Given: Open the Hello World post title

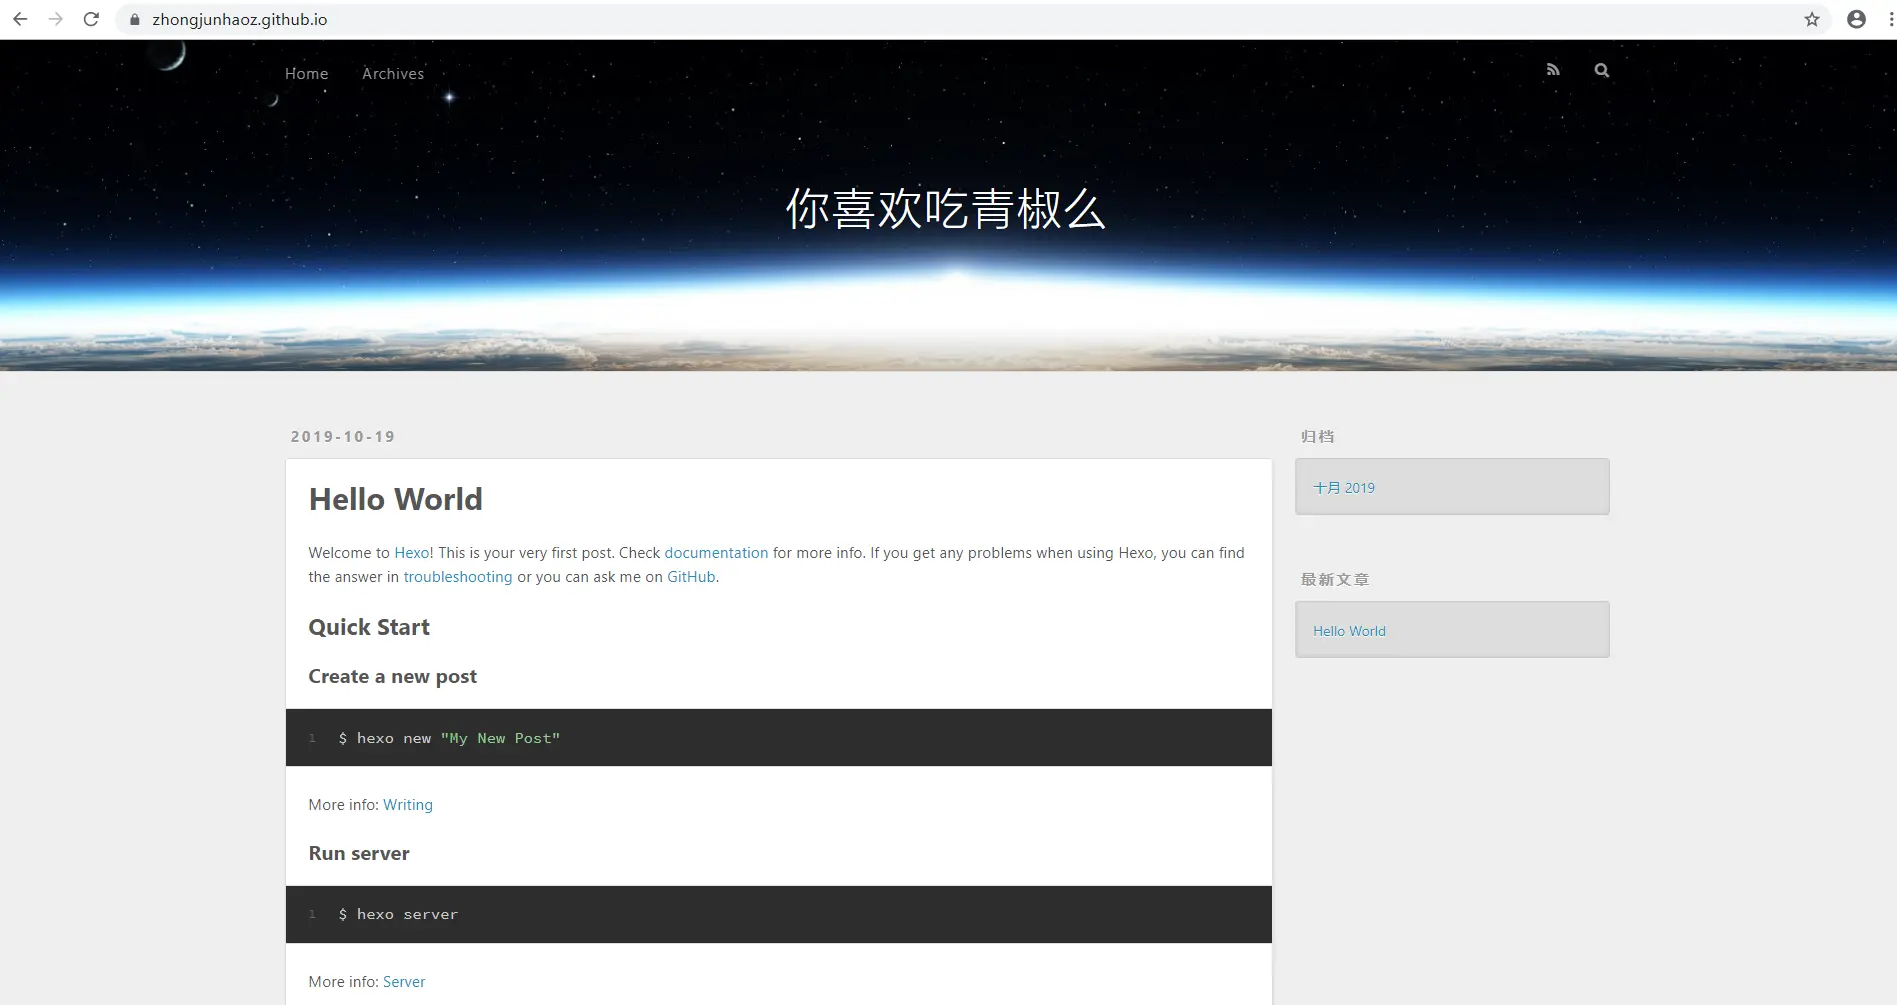Looking at the screenshot, I should point(395,499).
